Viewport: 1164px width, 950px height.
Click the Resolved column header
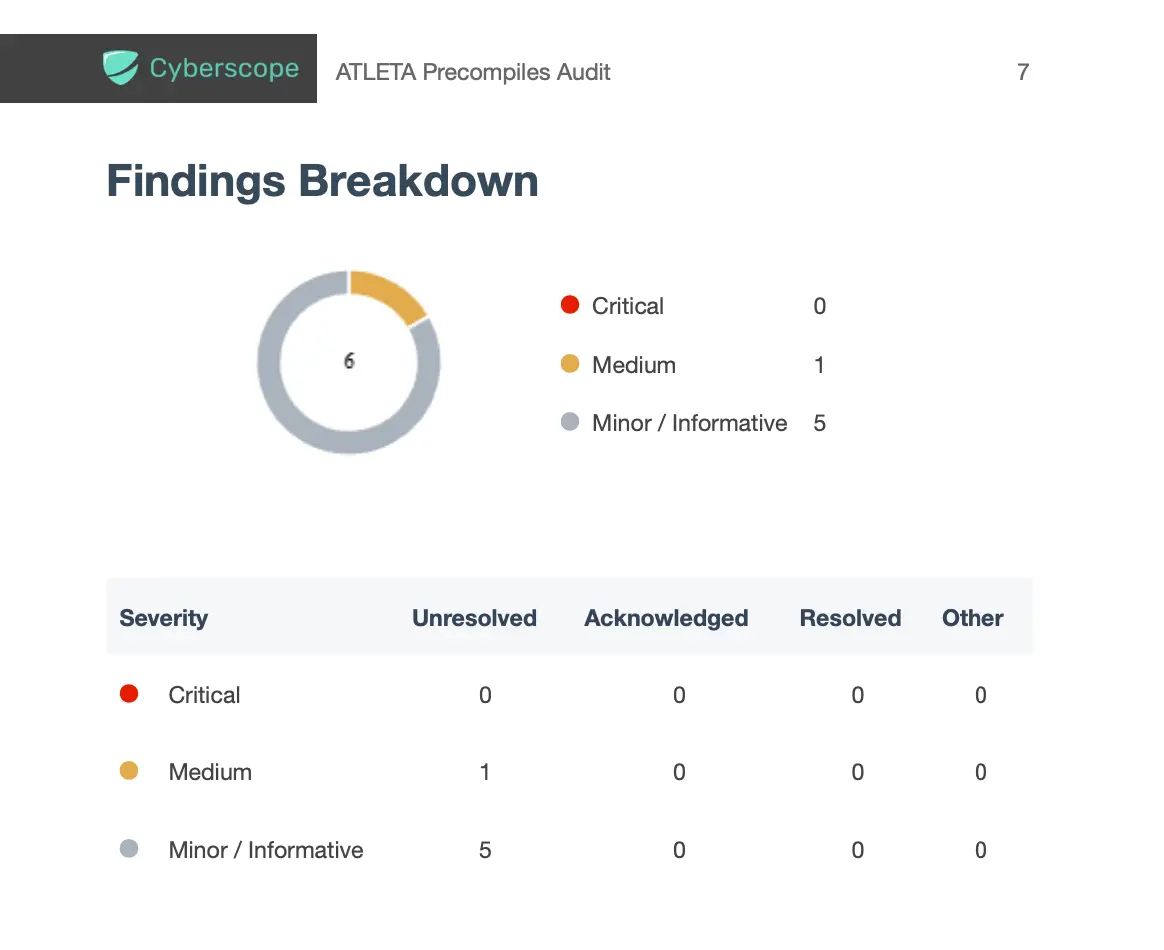coord(850,618)
